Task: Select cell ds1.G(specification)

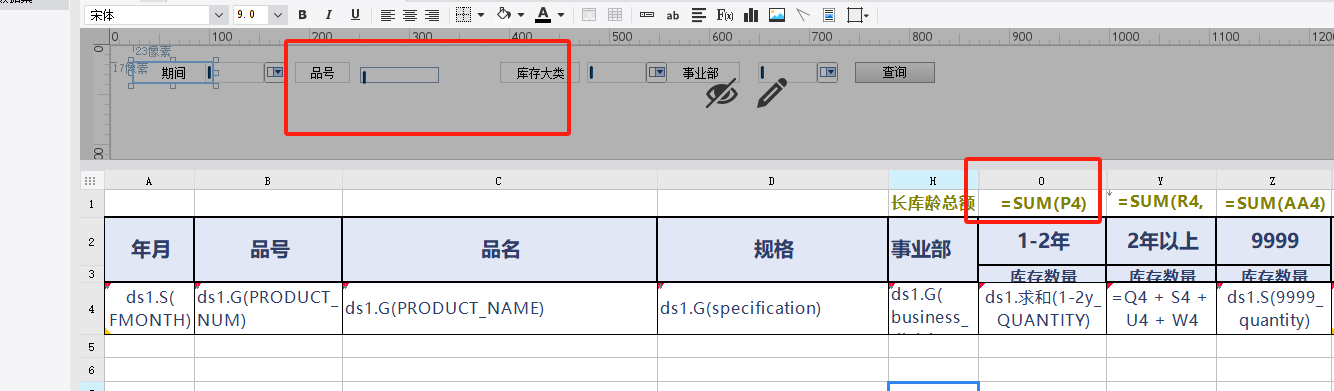Action: click(x=772, y=308)
